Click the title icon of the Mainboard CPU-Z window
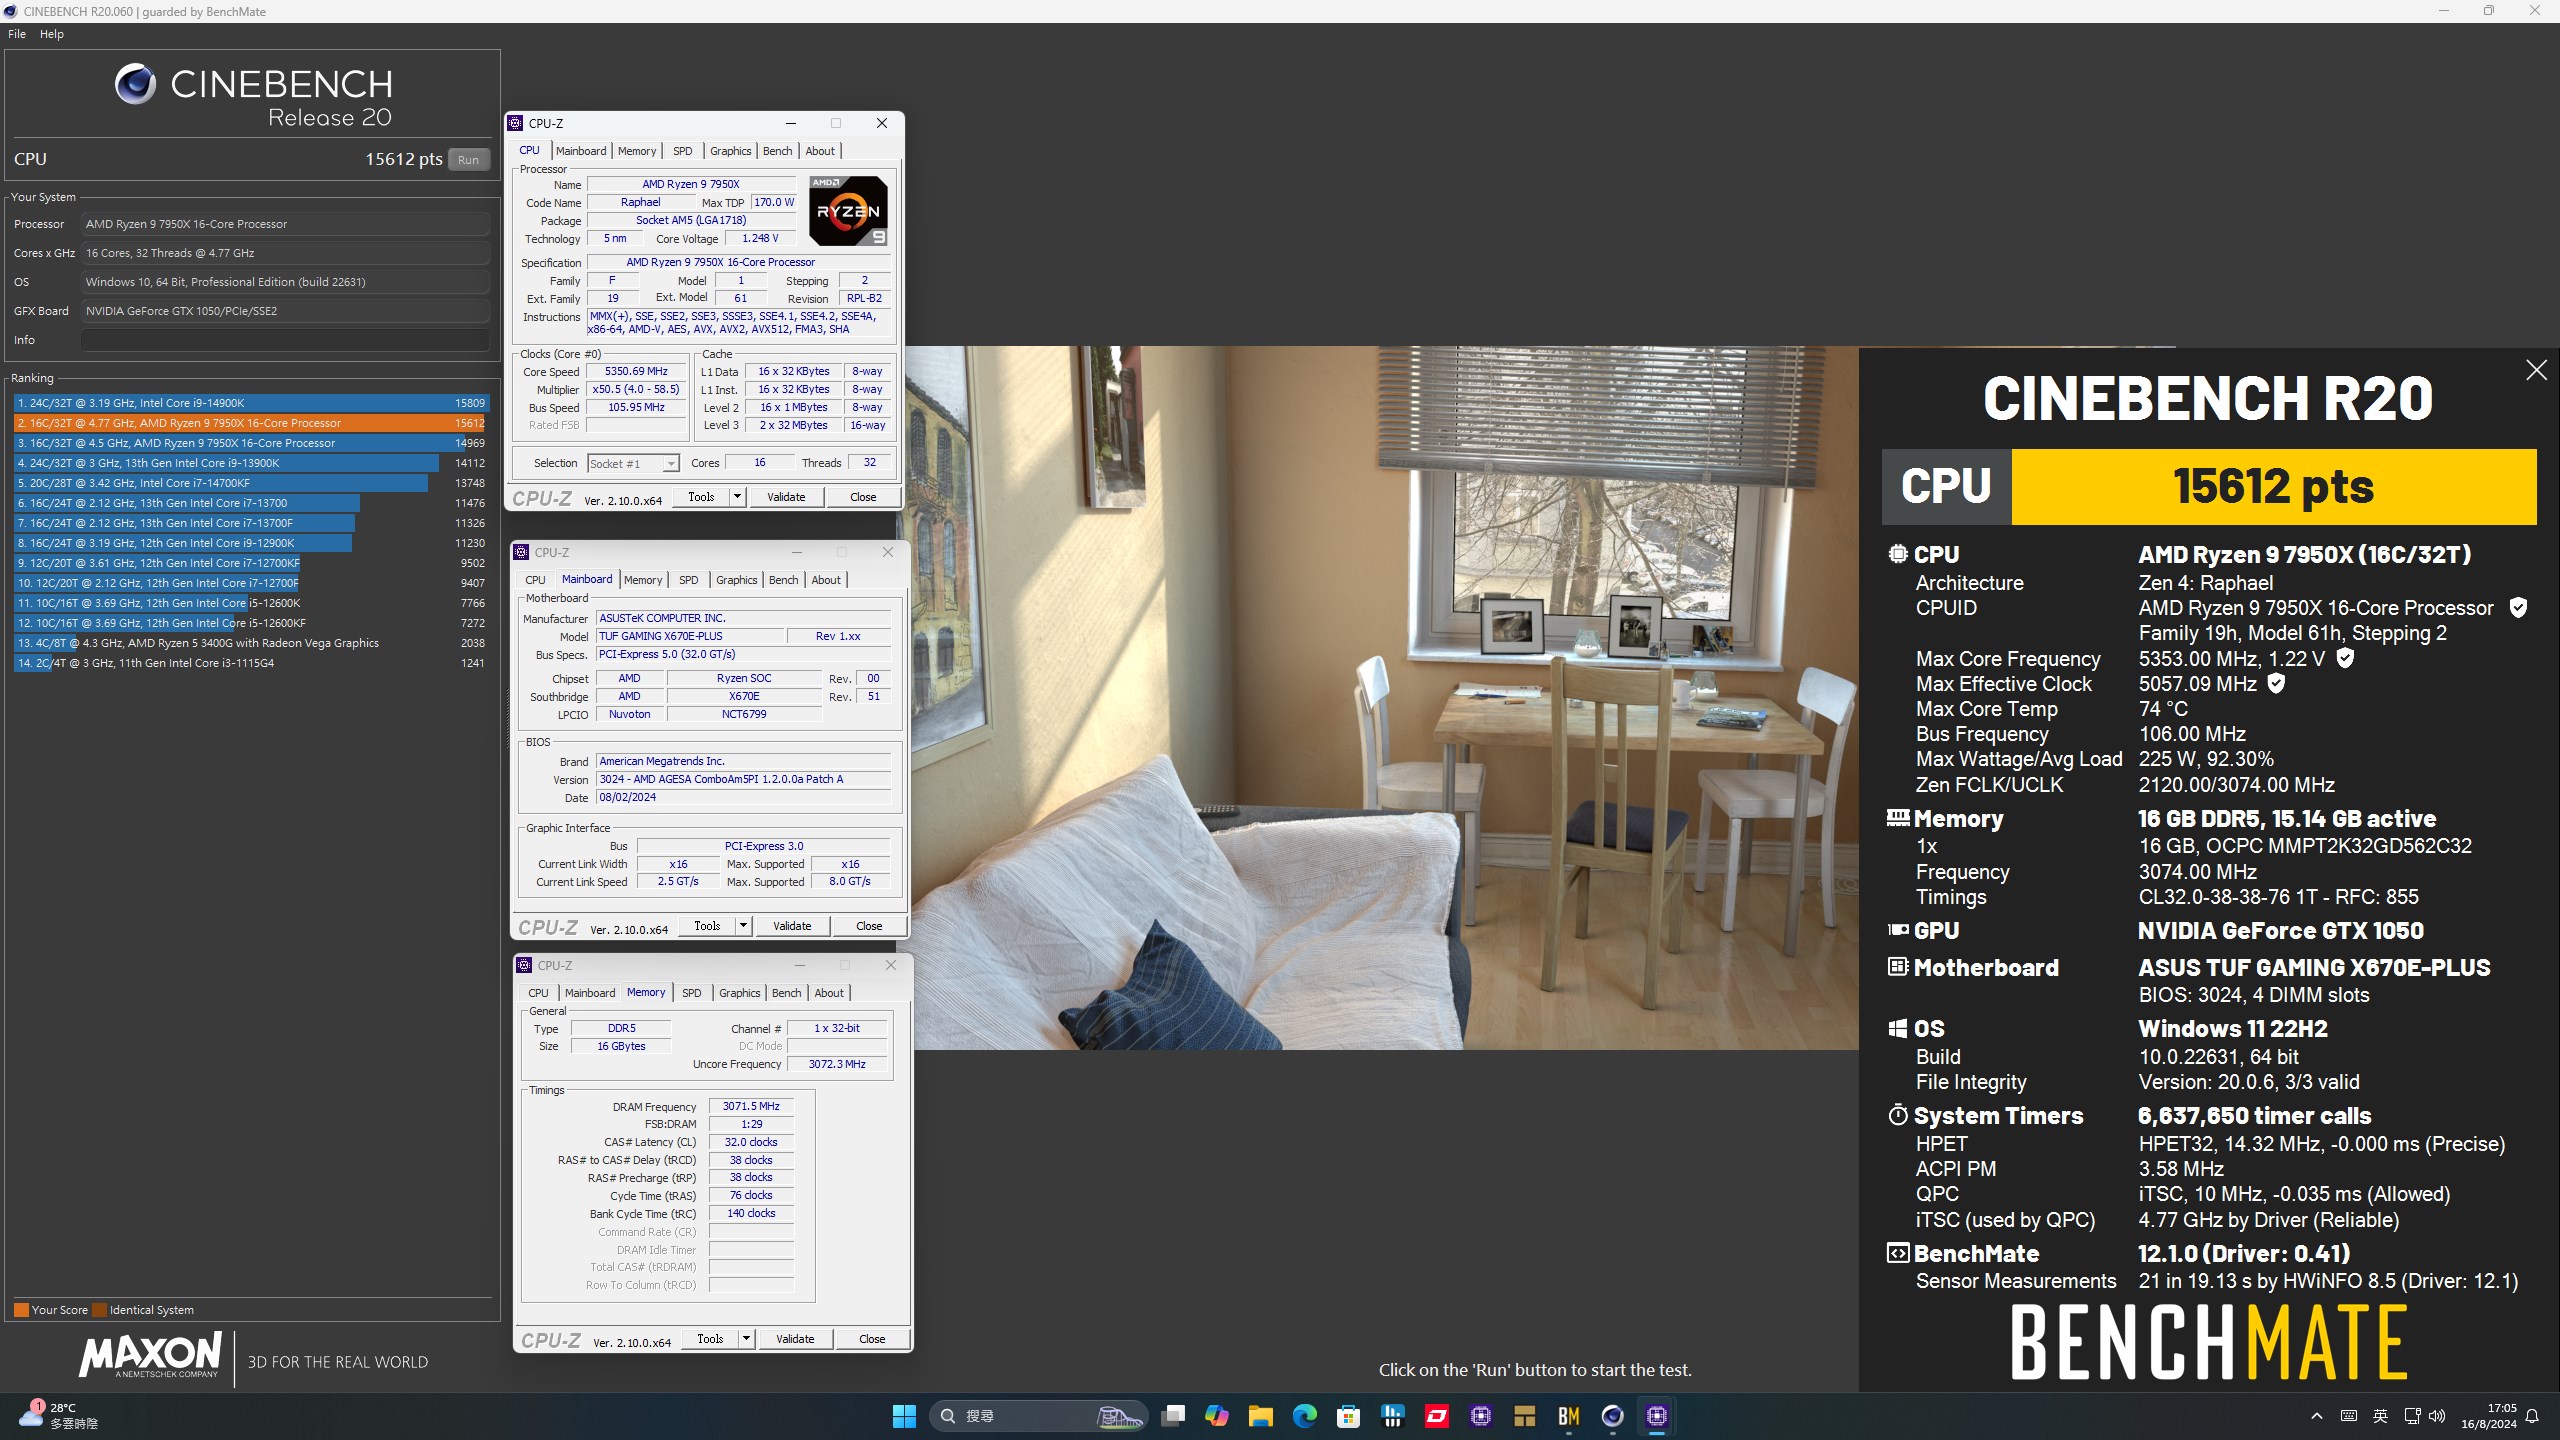 pos(521,552)
